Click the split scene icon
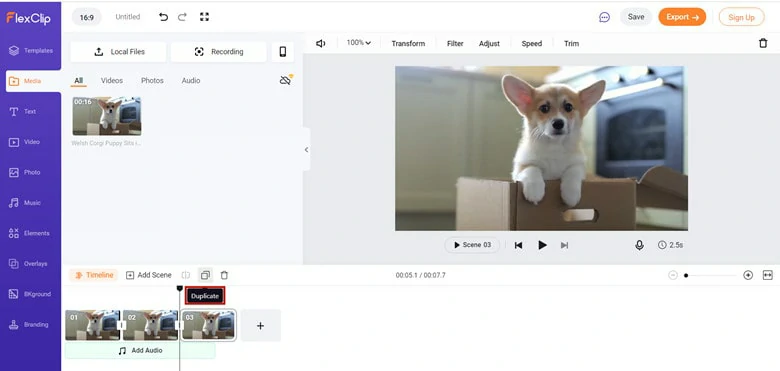The image size is (780, 371). click(186, 275)
